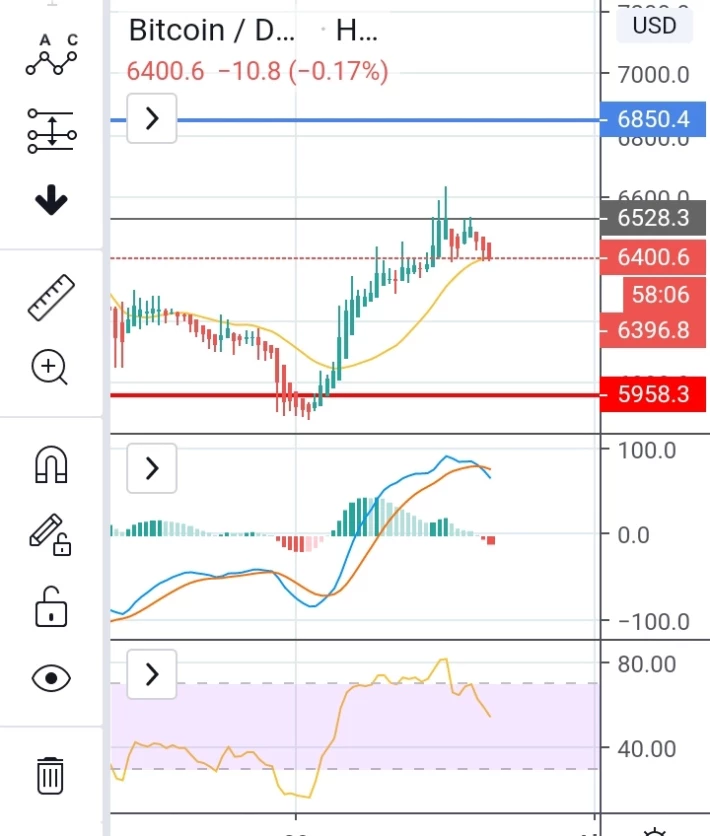
Task: Click the trash remove drawings icon
Action: (x=51, y=776)
